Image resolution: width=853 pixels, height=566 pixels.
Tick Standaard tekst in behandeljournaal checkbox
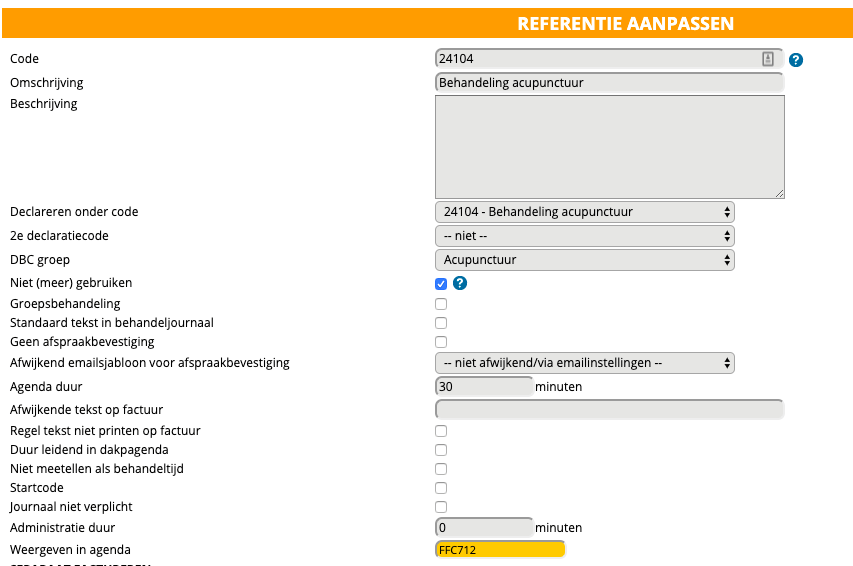click(x=441, y=323)
